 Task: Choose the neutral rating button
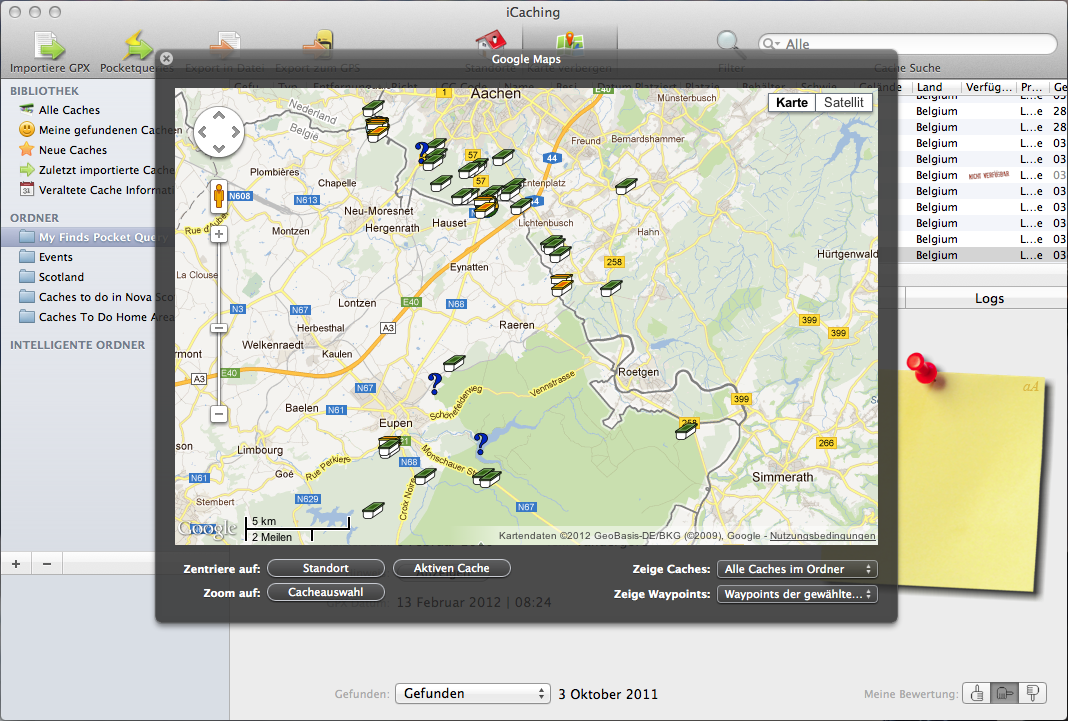[x=1004, y=693]
